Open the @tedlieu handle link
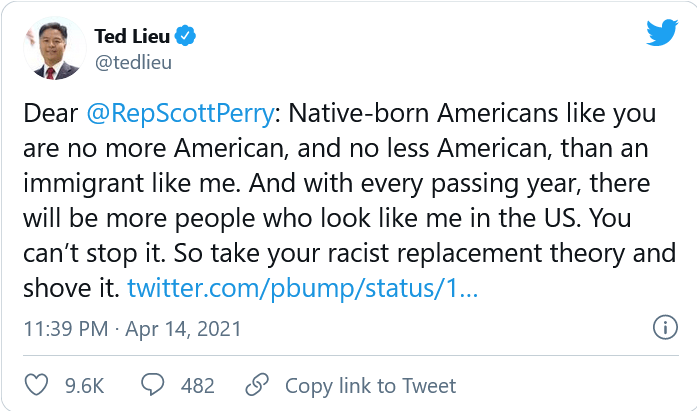Screen dimensions: 697x411 pos(134,63)
